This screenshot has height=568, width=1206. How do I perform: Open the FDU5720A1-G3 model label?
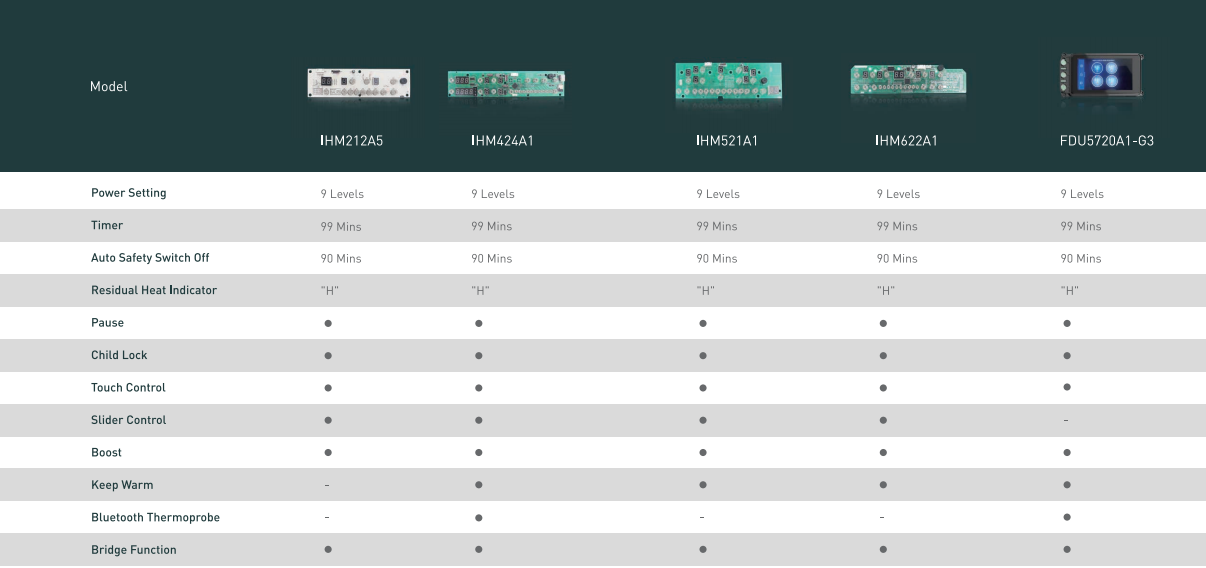point(1107,141)
